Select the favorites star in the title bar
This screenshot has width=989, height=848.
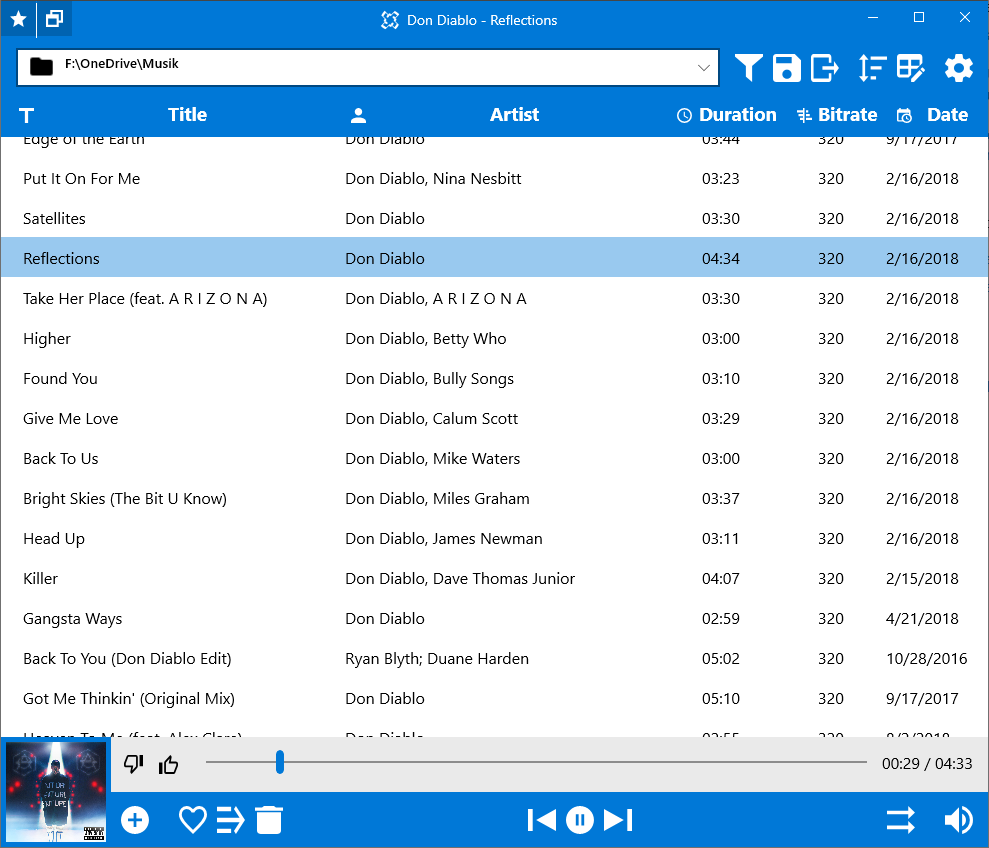pos(17,18)
